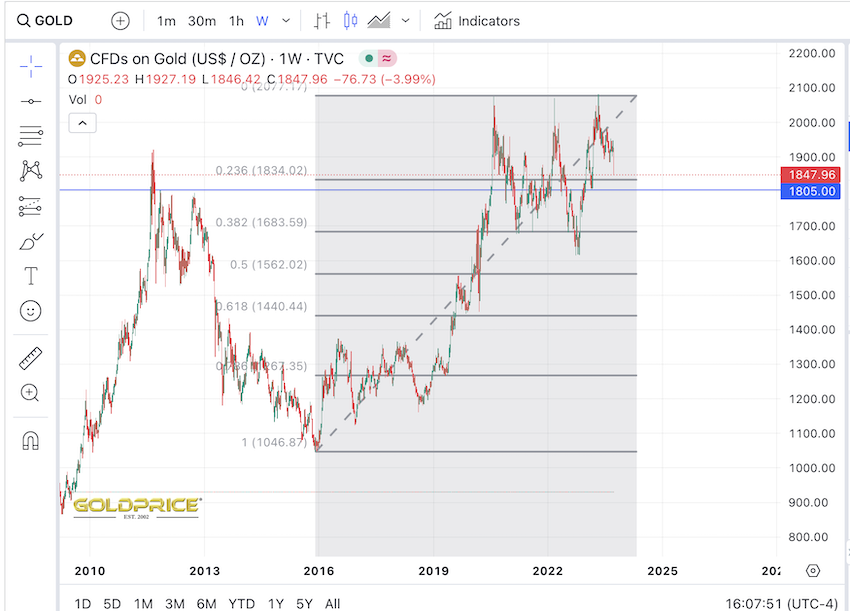Click the green market status dot
The width and height of the screenshot is (850, 611).
(x=369, y=58)
